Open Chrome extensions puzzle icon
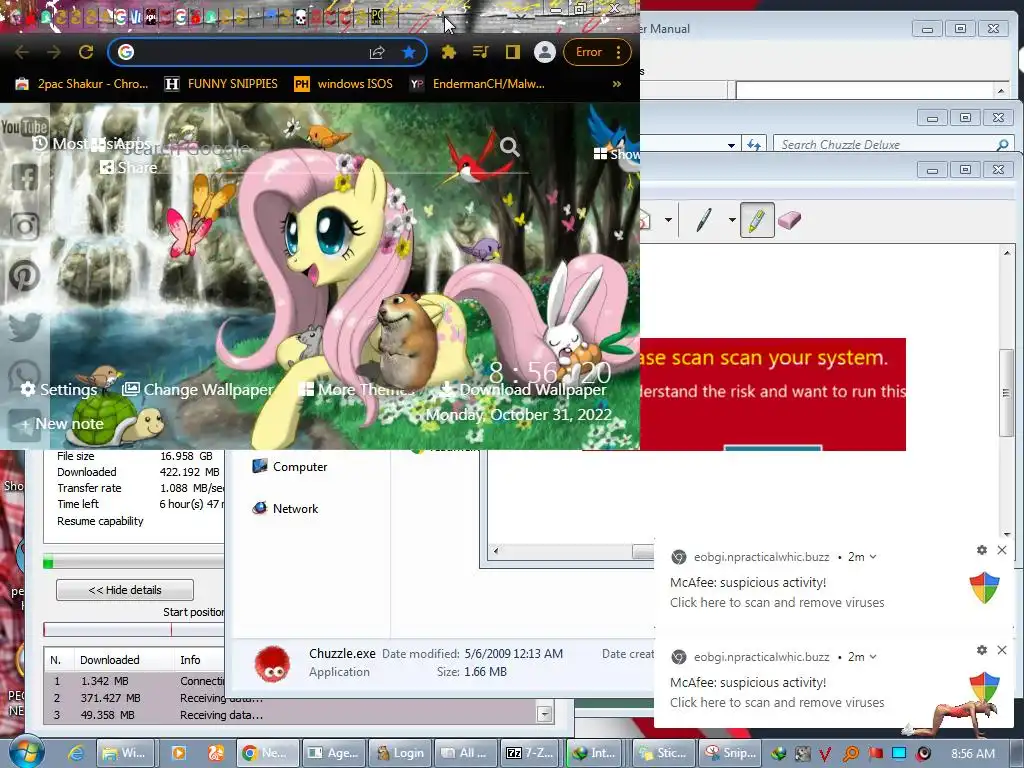This screenshot has width=1024, height=768. tap(449, 52)
